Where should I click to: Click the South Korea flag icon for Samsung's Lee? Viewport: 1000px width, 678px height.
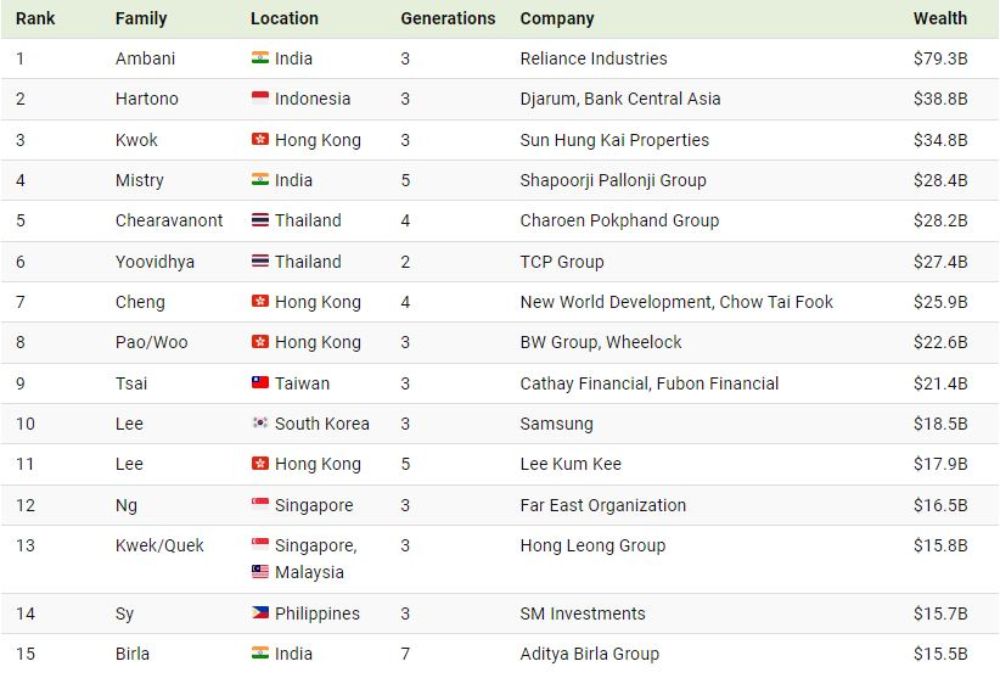pos(260,424)
